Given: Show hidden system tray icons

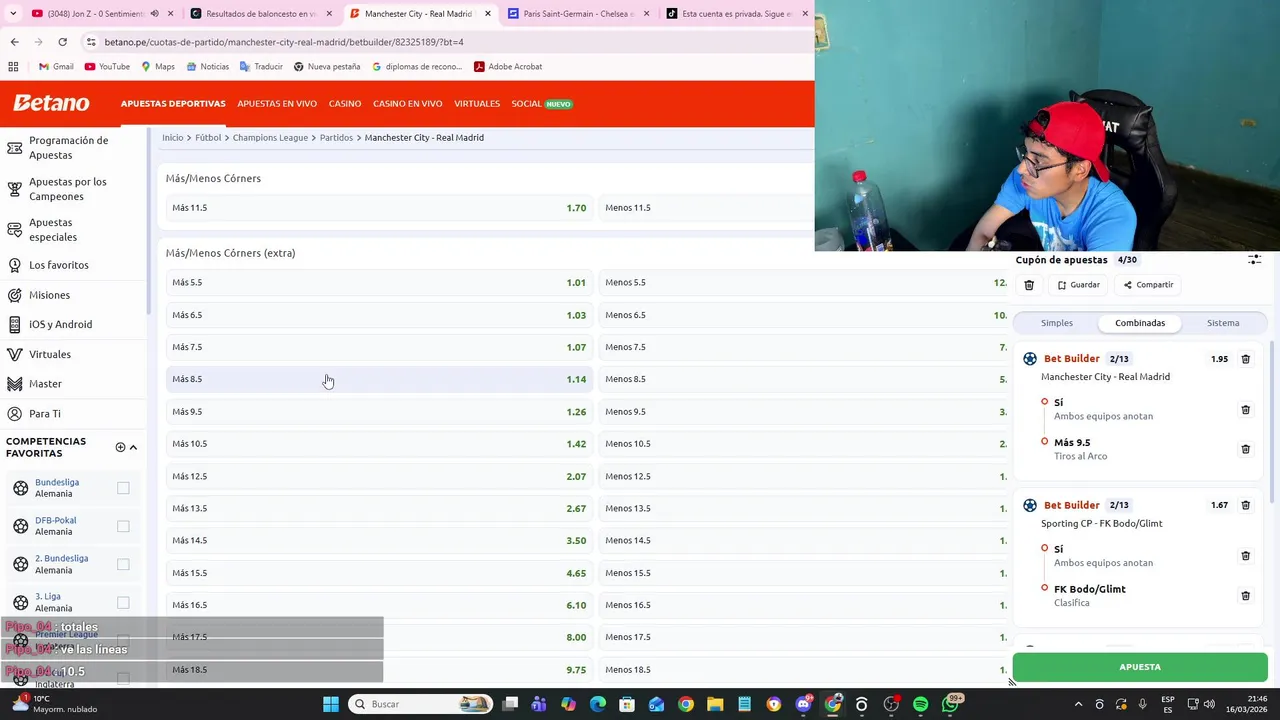Looking at the screenshot, I should click(x=1078, y=704).
